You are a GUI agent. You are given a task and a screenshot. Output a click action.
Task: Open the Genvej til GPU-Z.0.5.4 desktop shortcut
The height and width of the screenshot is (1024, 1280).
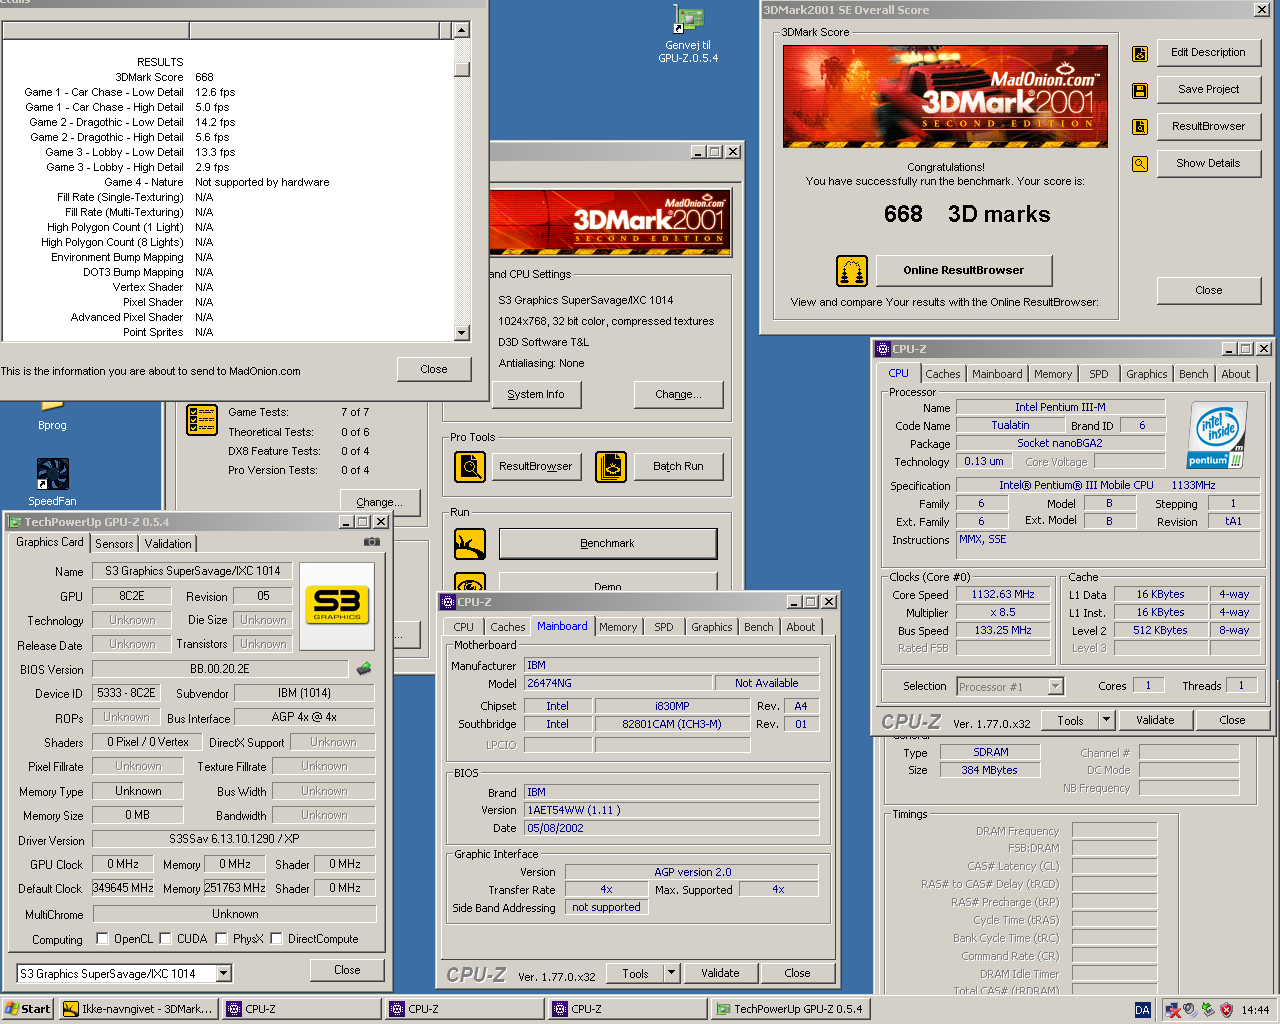[688, 35]
